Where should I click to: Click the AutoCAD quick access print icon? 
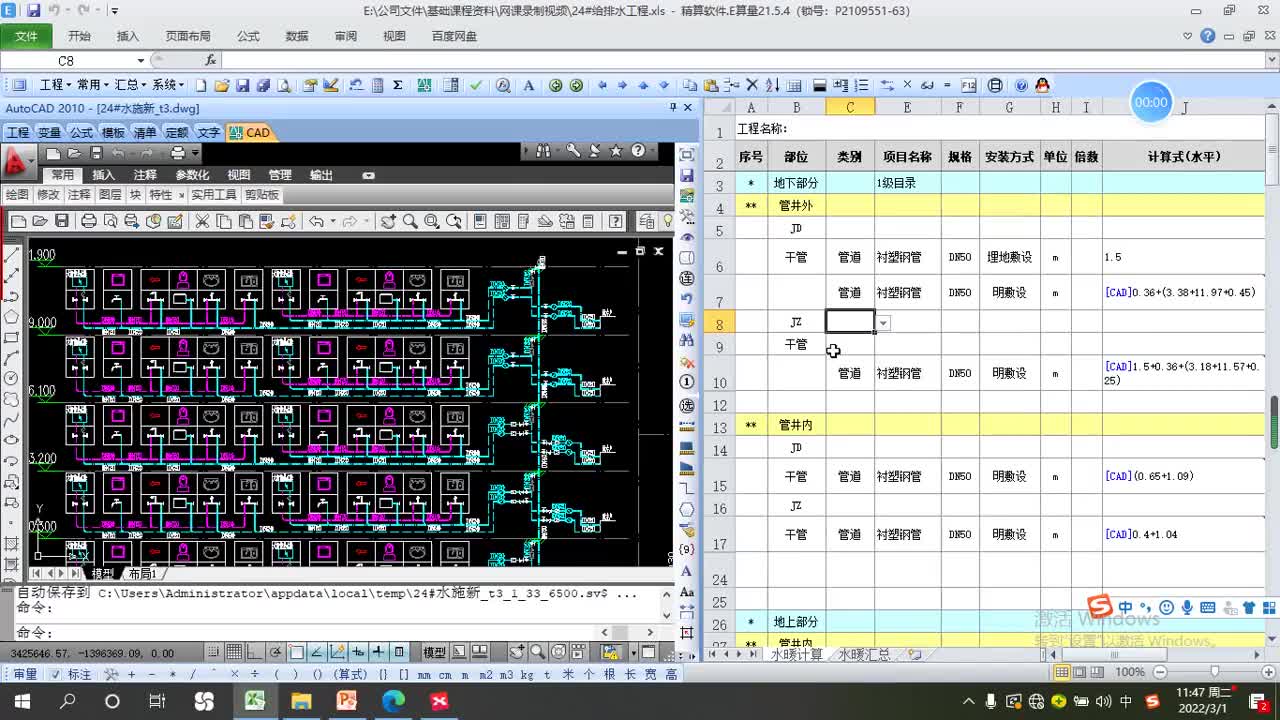(x=177, y=153)
